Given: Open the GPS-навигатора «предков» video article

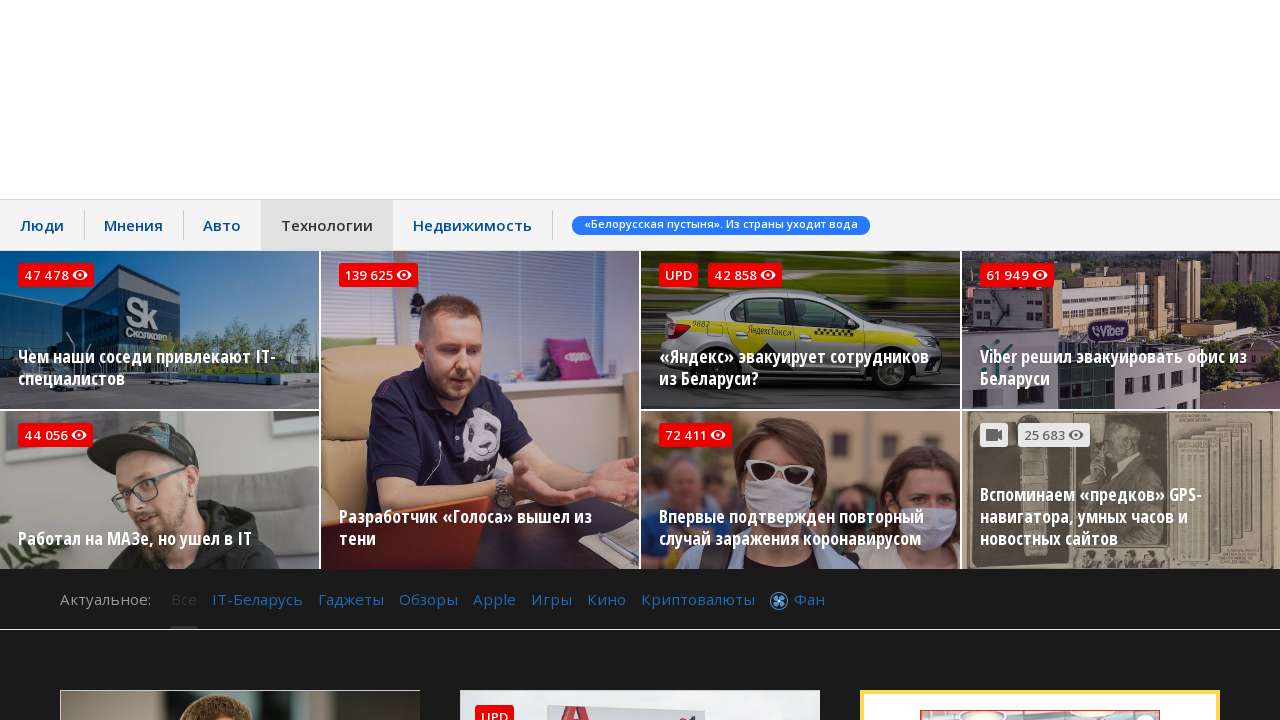Looking at the screenshot, I should (x=1091, y=517).
